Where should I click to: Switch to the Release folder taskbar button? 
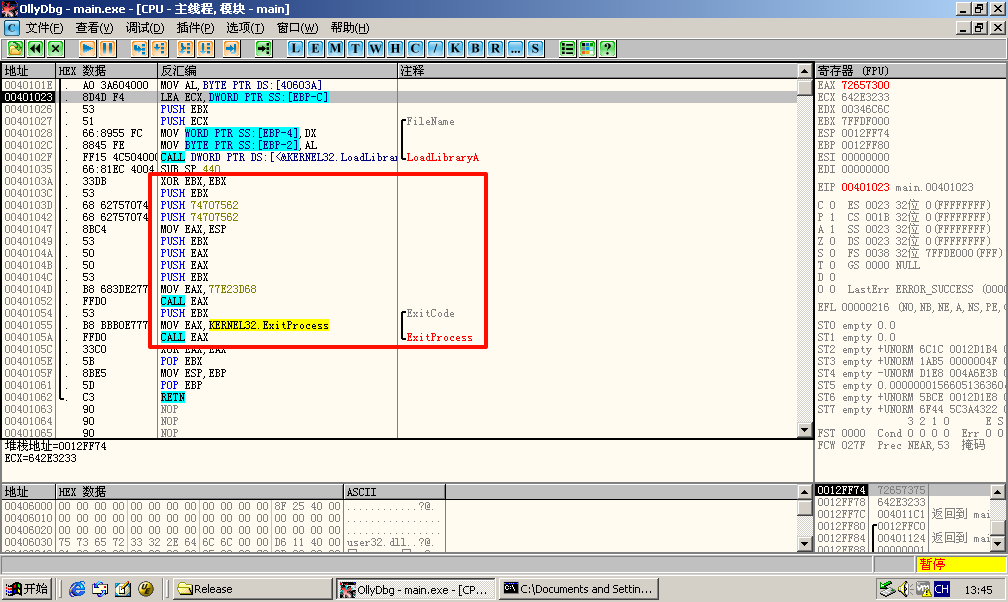click(x=252, y=588)
